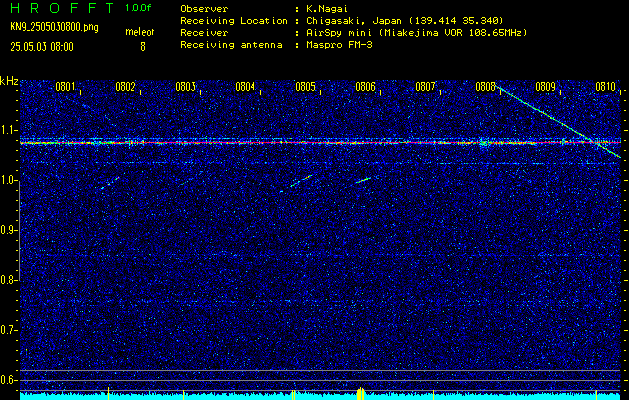Click the 0807 time marker
Image resolution: width=629 pixels, height=400 pixels.
click(x=425, y=87)
